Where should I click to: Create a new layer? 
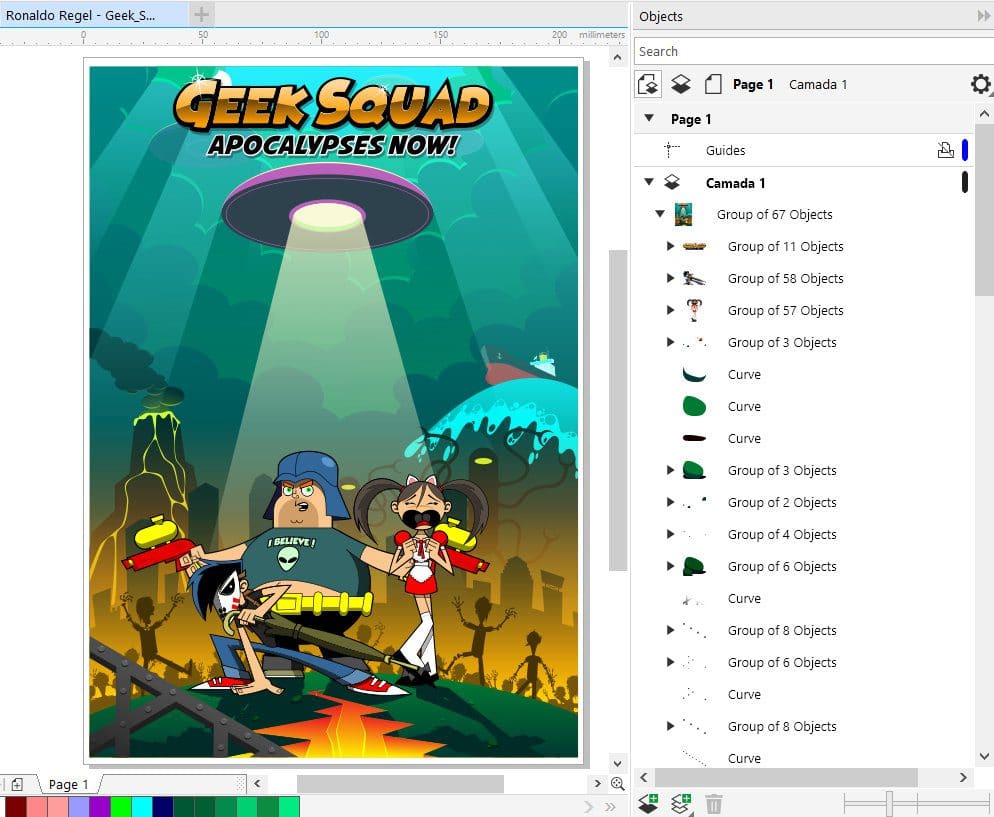point(651,803)
